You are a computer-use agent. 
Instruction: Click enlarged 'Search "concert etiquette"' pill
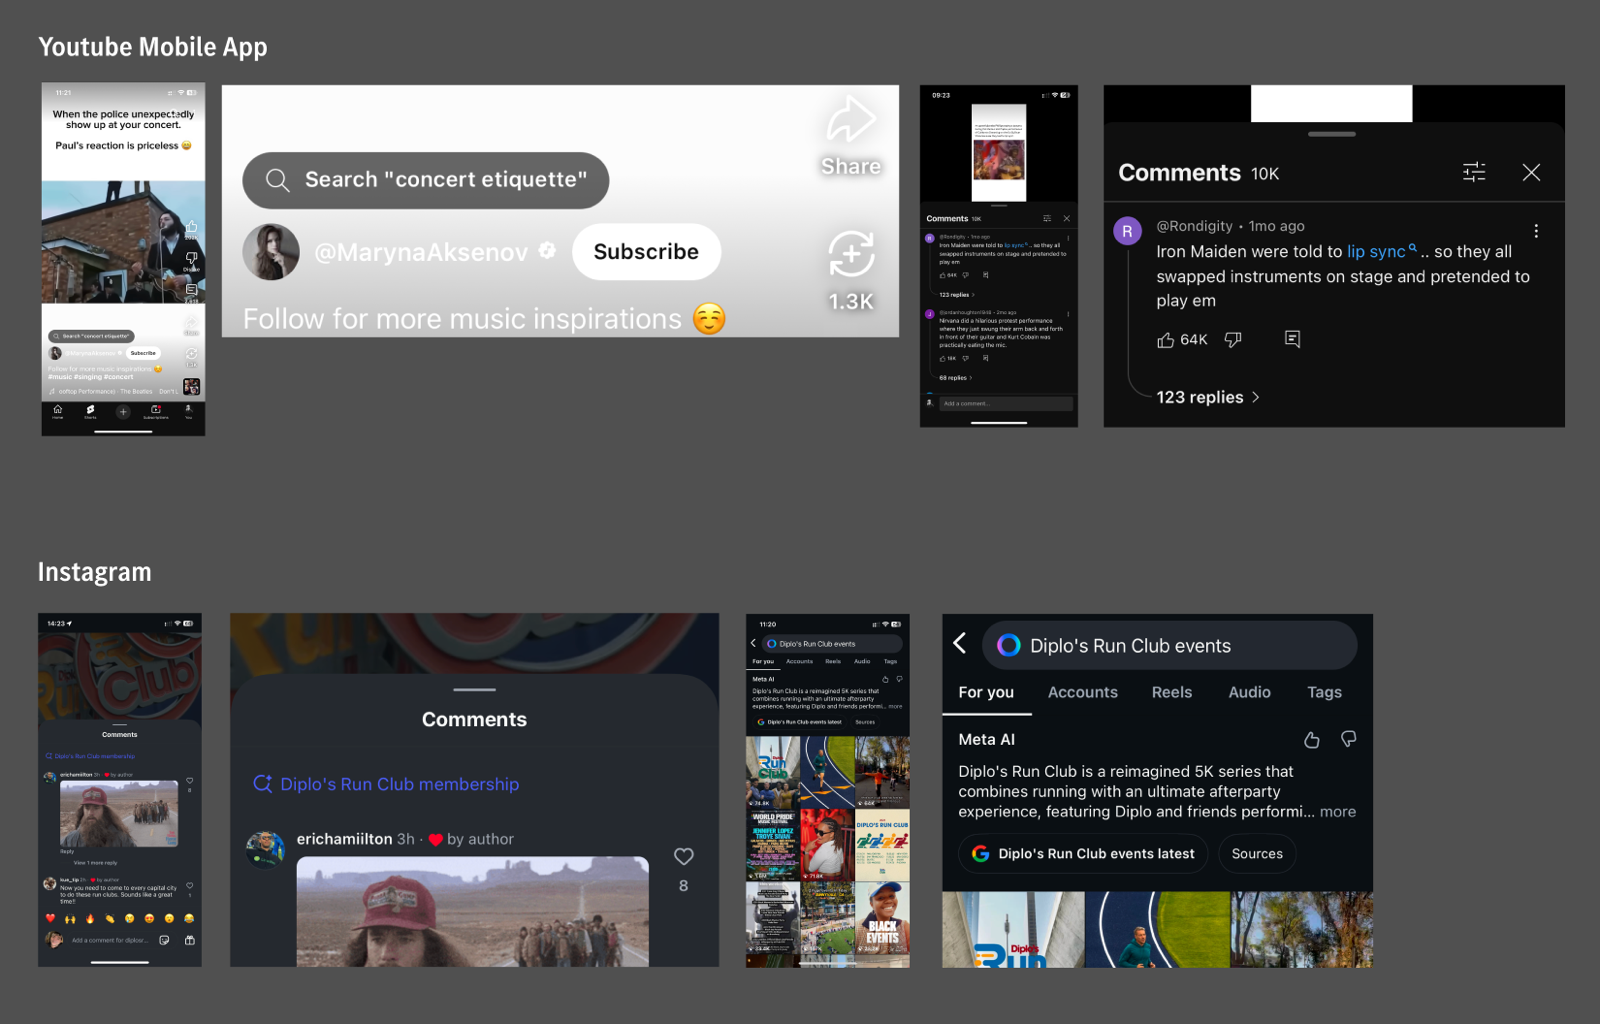[x=426, y=180]
